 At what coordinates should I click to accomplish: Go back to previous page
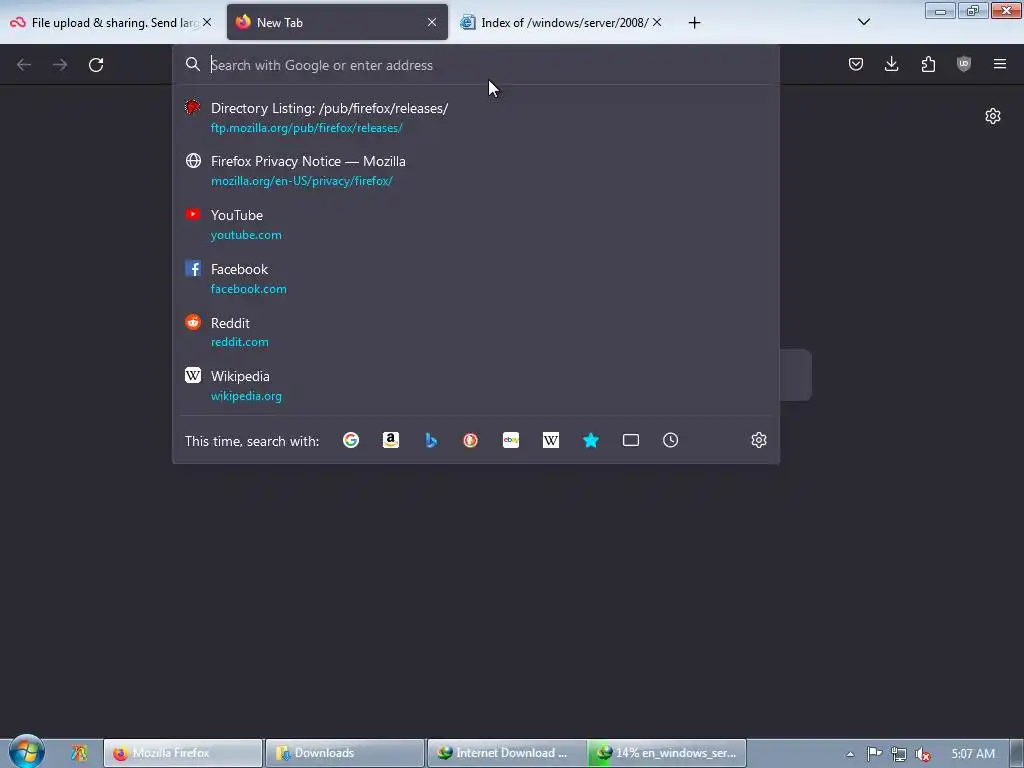click(x=24, y=65)
